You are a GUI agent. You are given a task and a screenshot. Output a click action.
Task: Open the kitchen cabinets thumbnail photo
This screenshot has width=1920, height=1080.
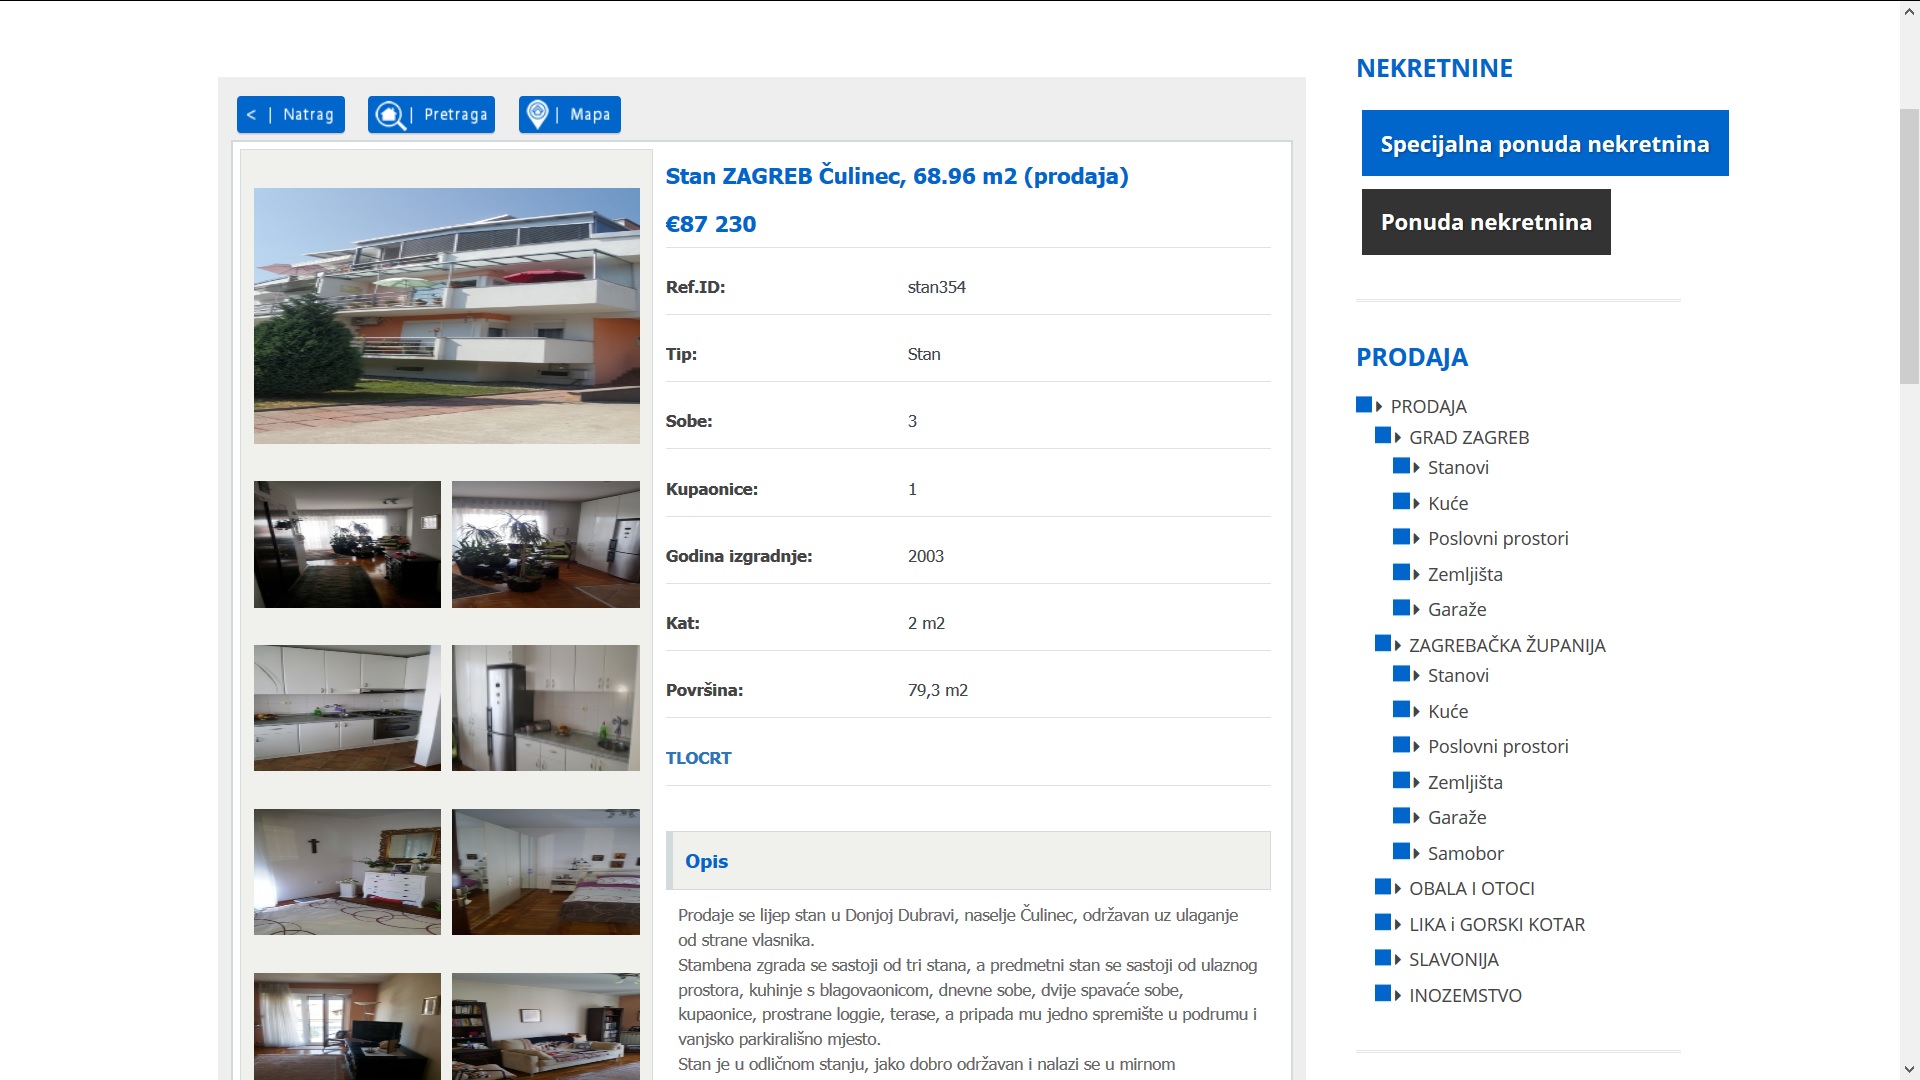coord(347,708)
